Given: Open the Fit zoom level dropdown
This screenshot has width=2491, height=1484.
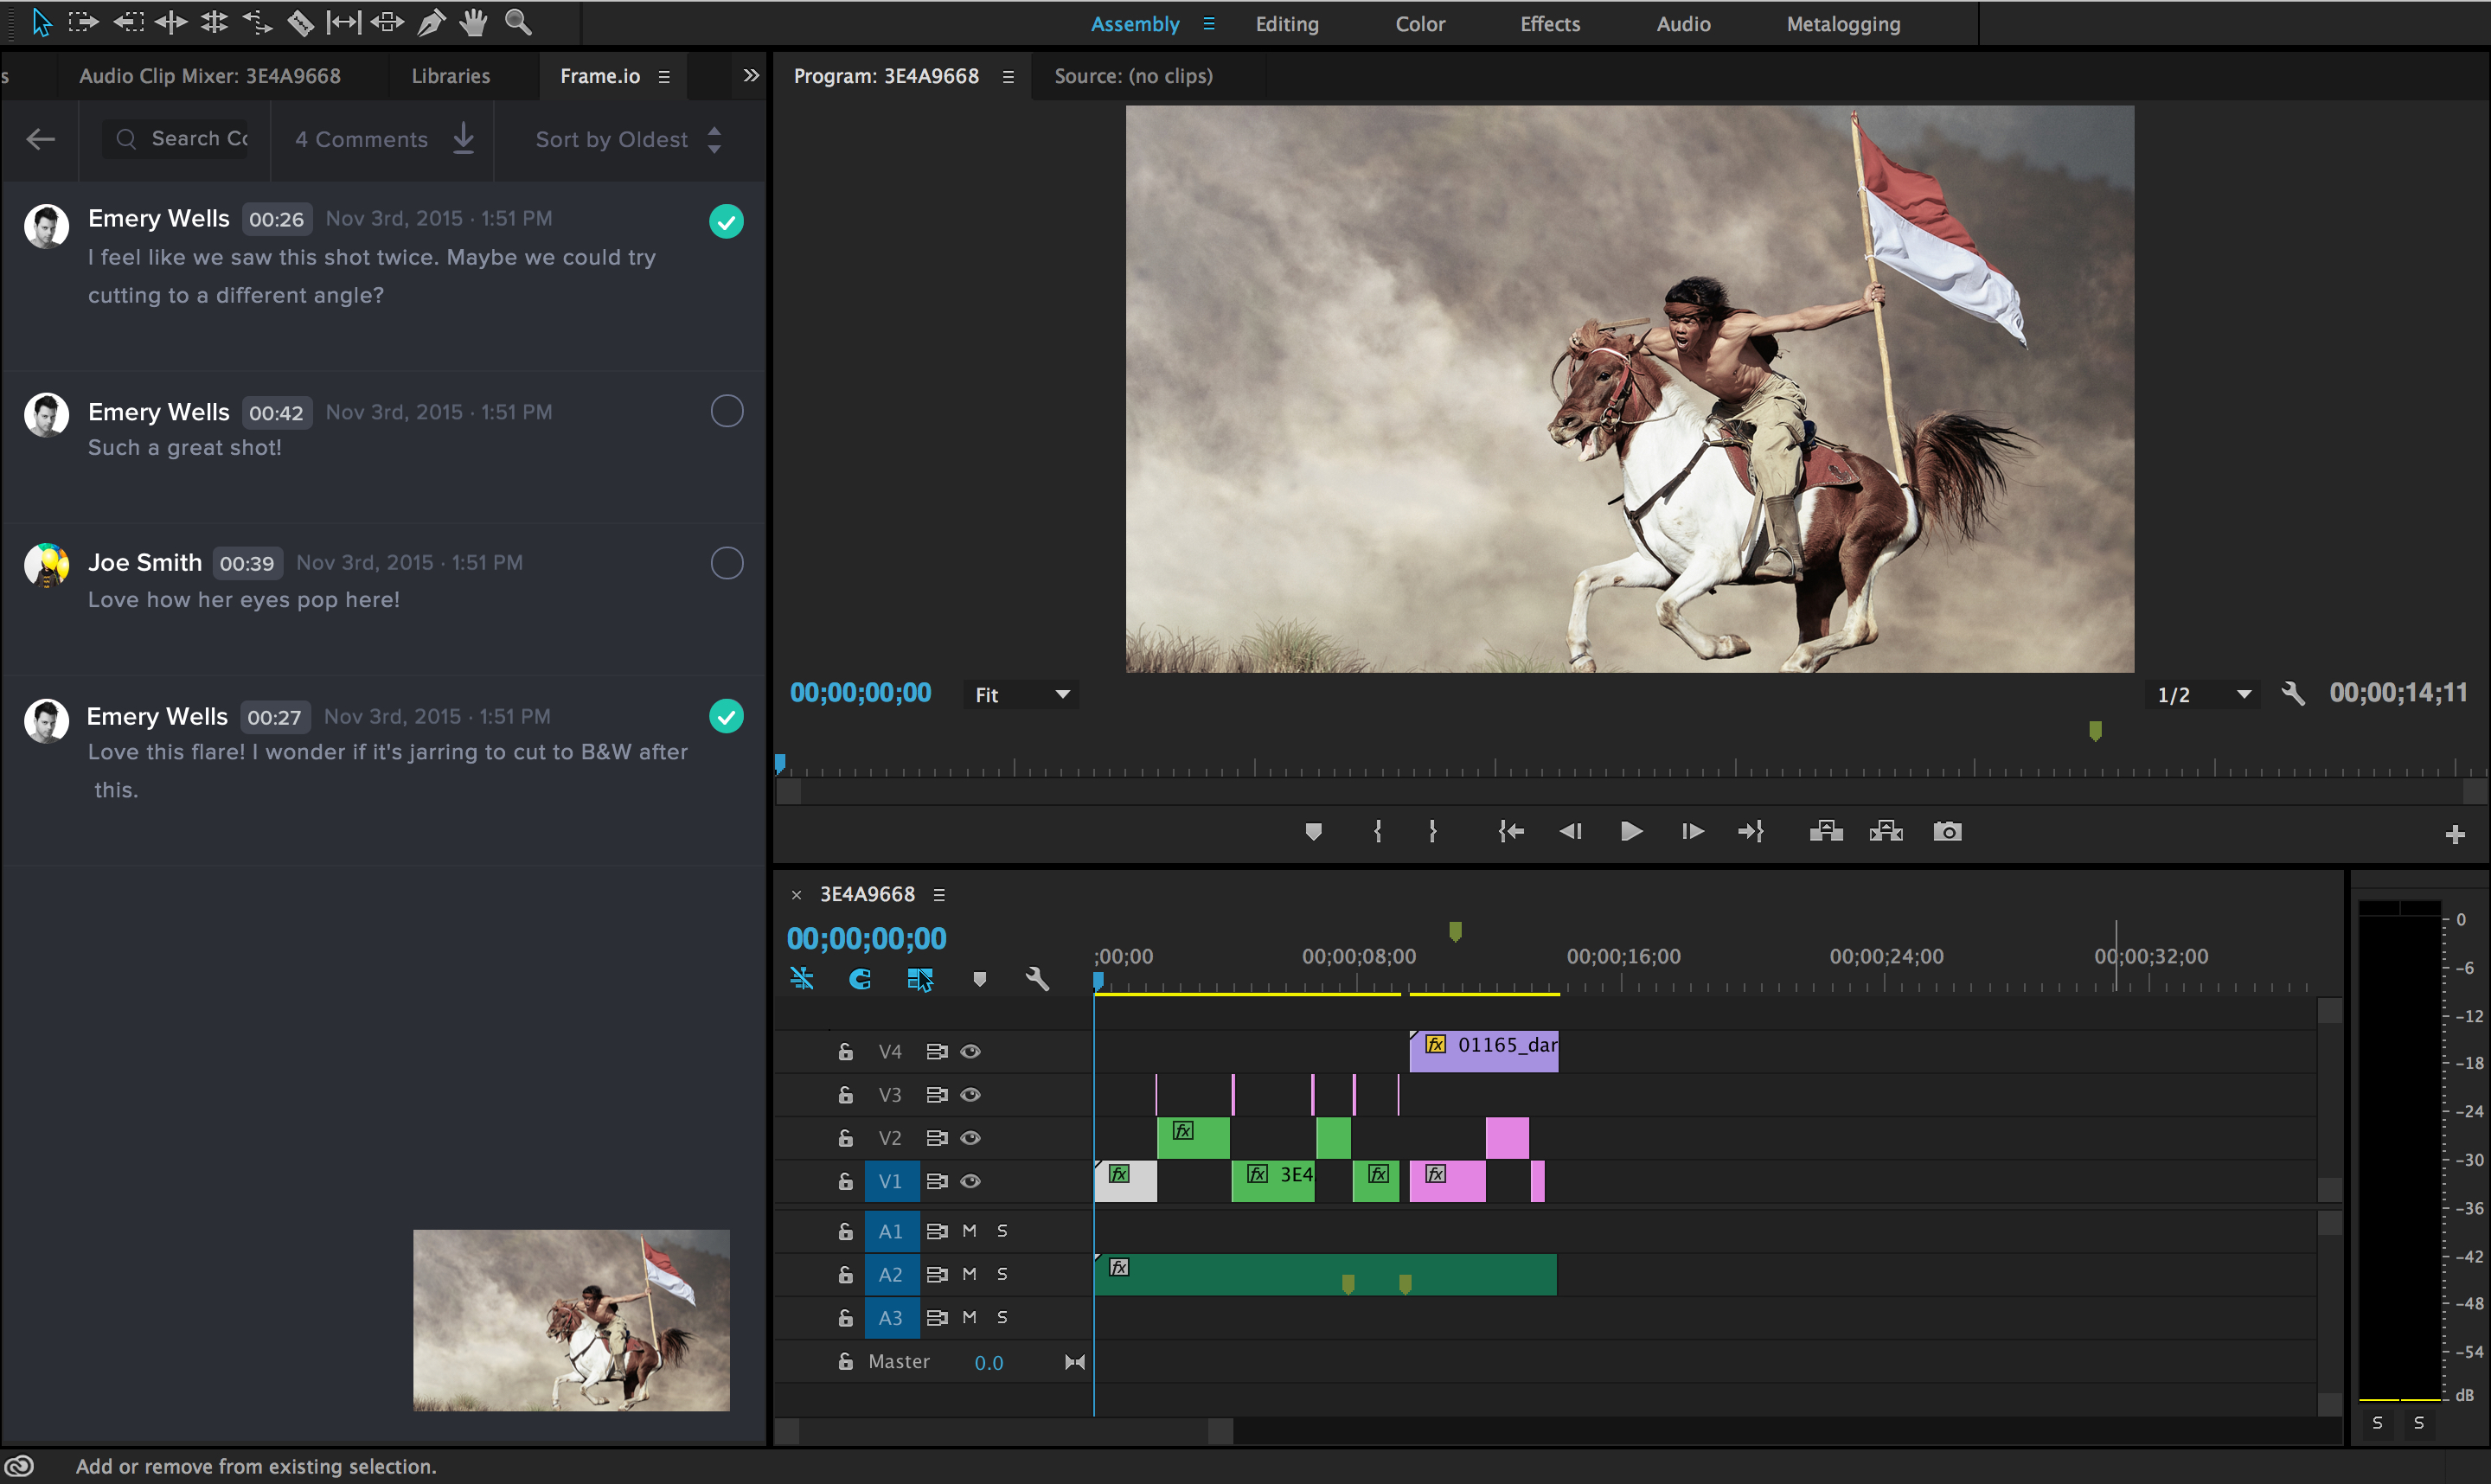Looking at the screenshot, I should point(1020,693).
